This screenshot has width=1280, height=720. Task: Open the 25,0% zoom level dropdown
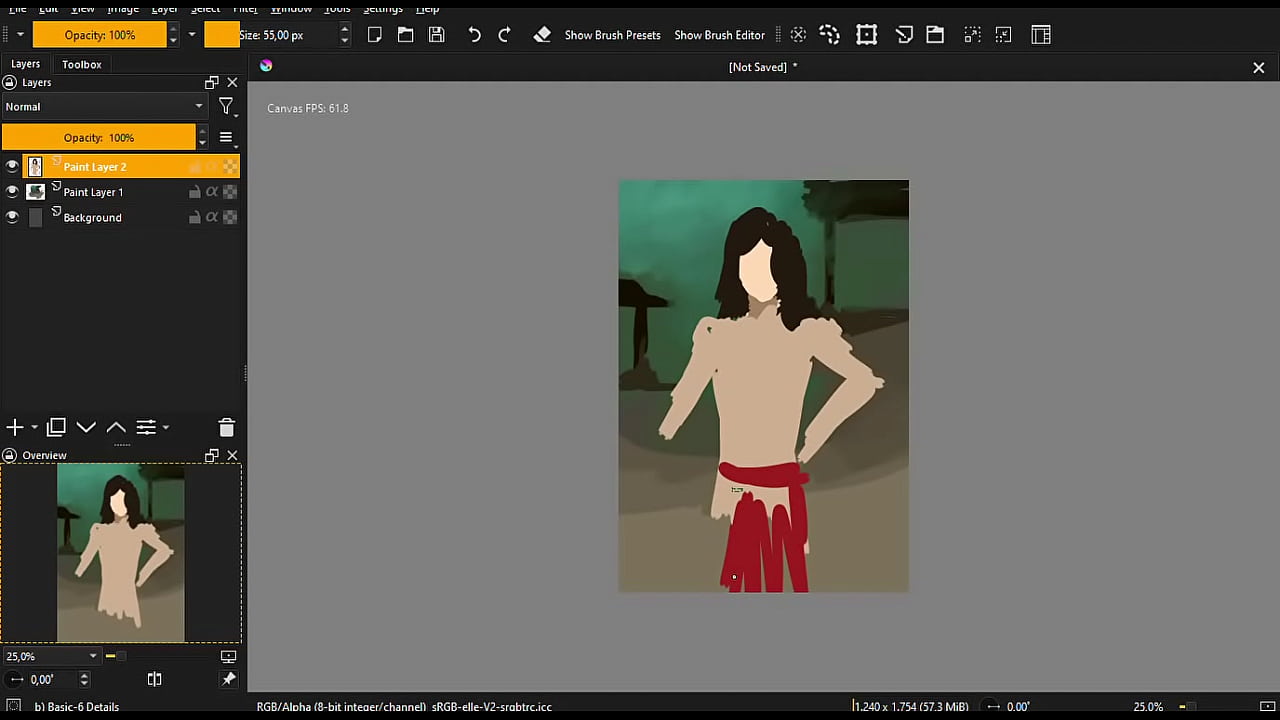pyautogui.click(x=92, y=656)
